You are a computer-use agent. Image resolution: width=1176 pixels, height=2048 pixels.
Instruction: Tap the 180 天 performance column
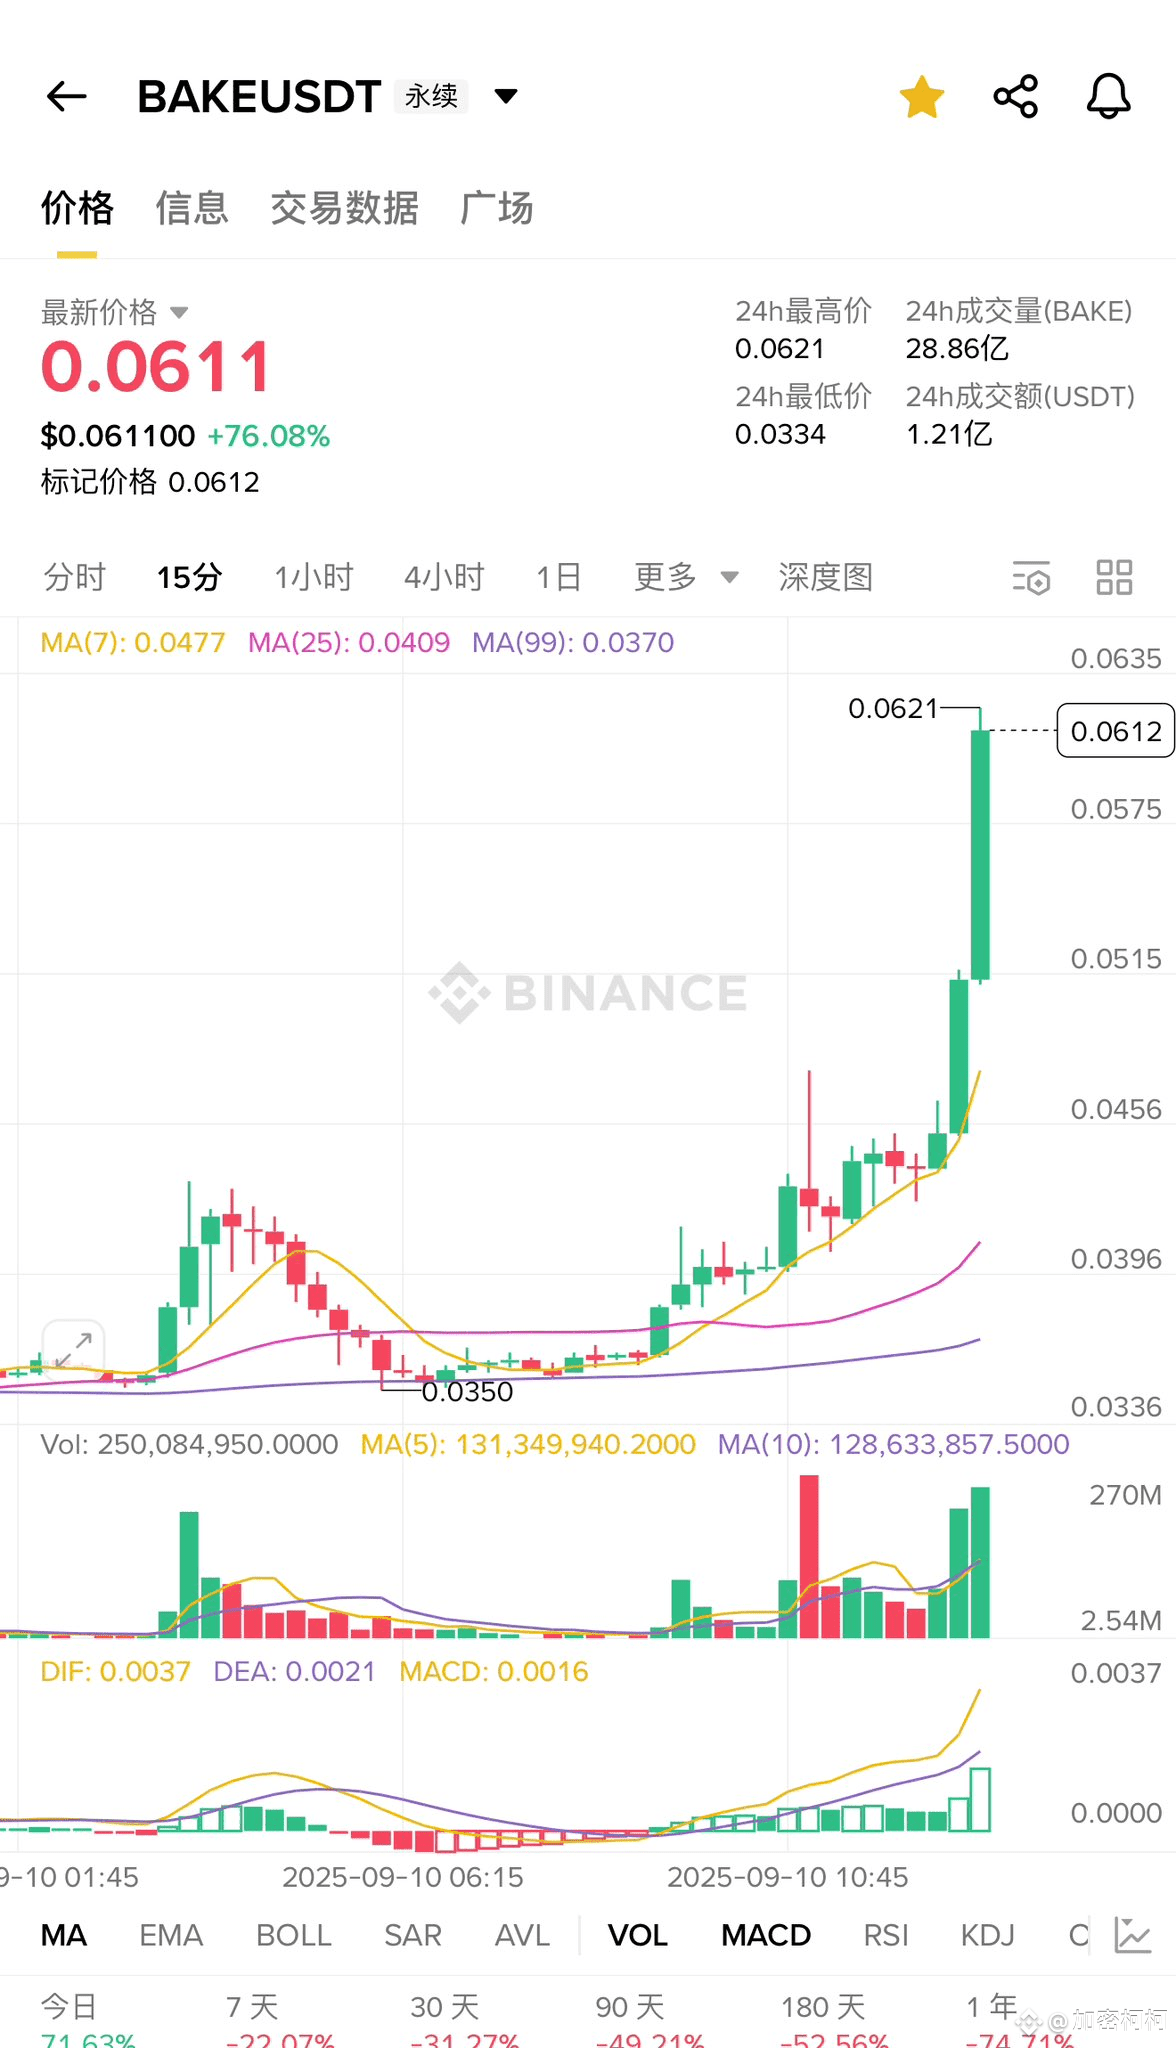click(x=835, y=2022)
